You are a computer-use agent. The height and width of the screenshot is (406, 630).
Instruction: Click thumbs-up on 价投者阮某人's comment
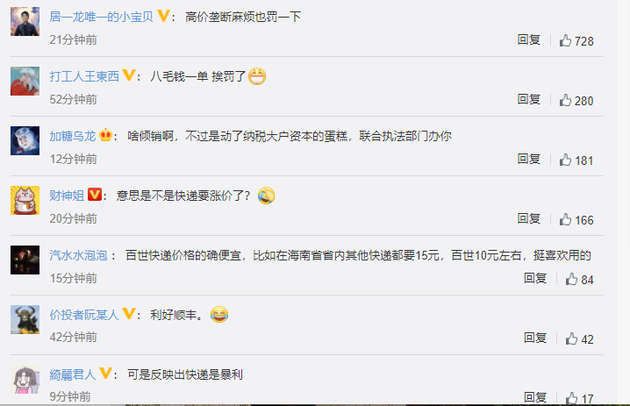coord(571,338)
